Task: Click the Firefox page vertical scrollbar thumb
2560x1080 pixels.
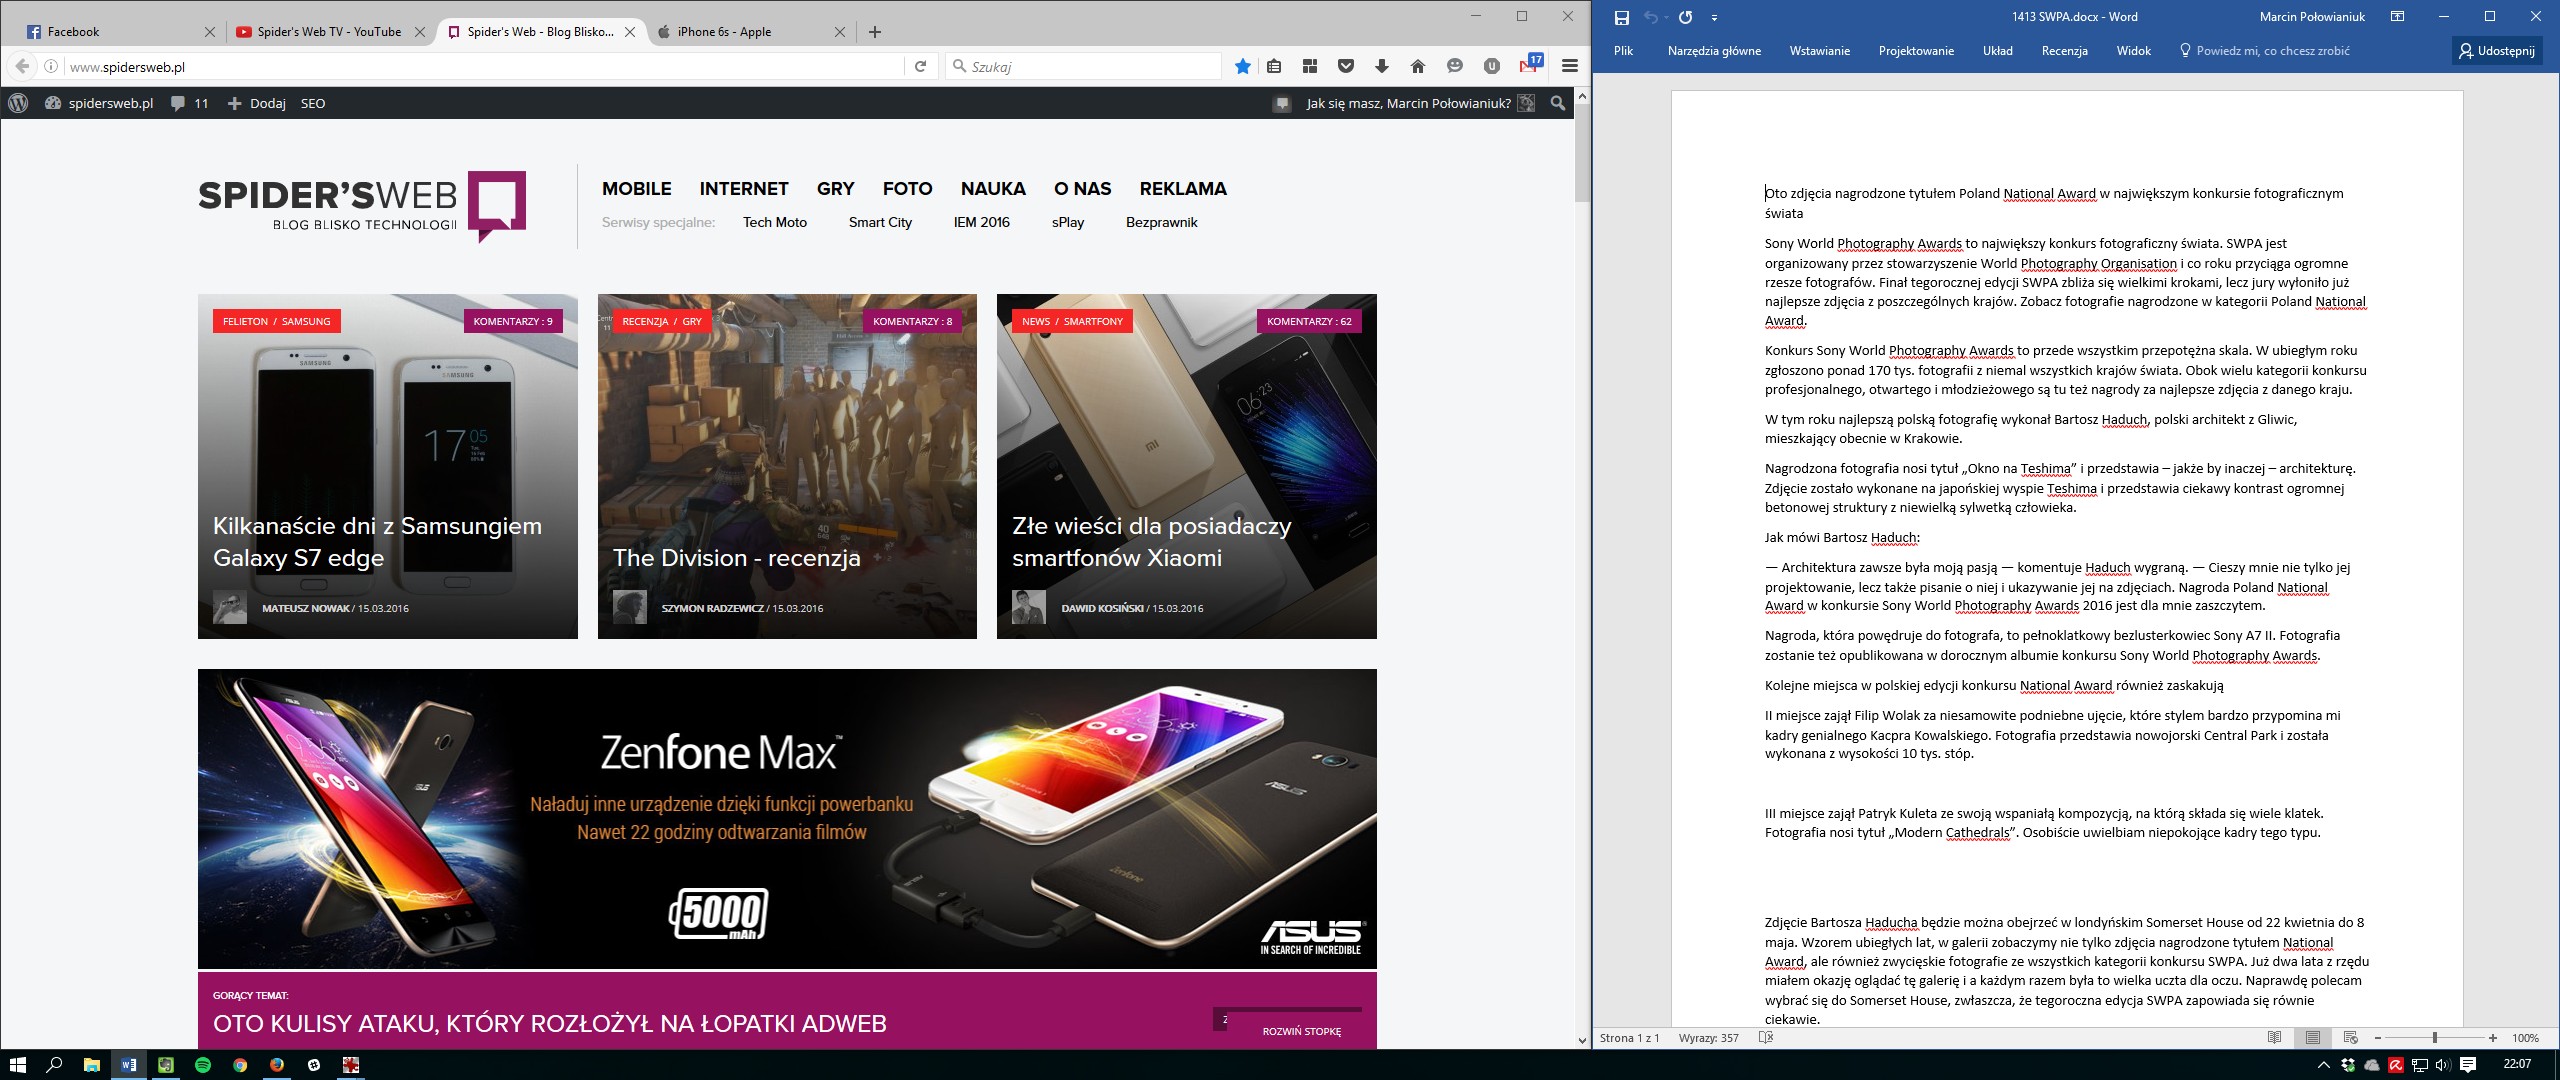Action: tap(1582, 151)
